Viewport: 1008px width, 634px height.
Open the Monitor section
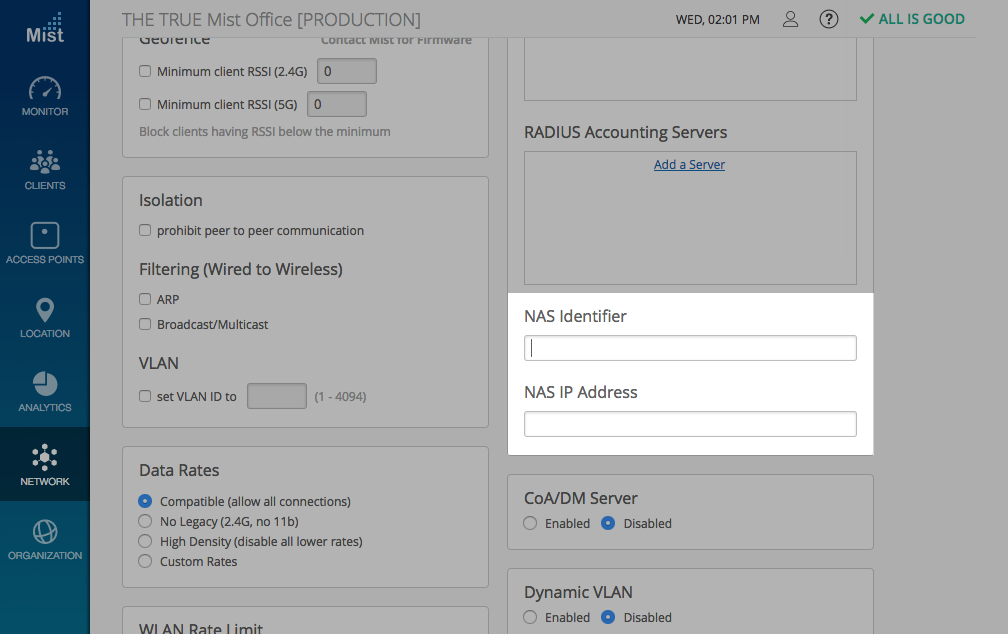pos(45,96)
